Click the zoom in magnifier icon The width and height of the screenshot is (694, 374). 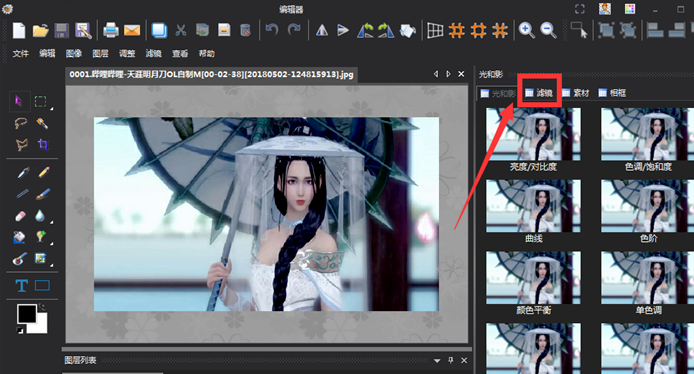tap(526, 30)
